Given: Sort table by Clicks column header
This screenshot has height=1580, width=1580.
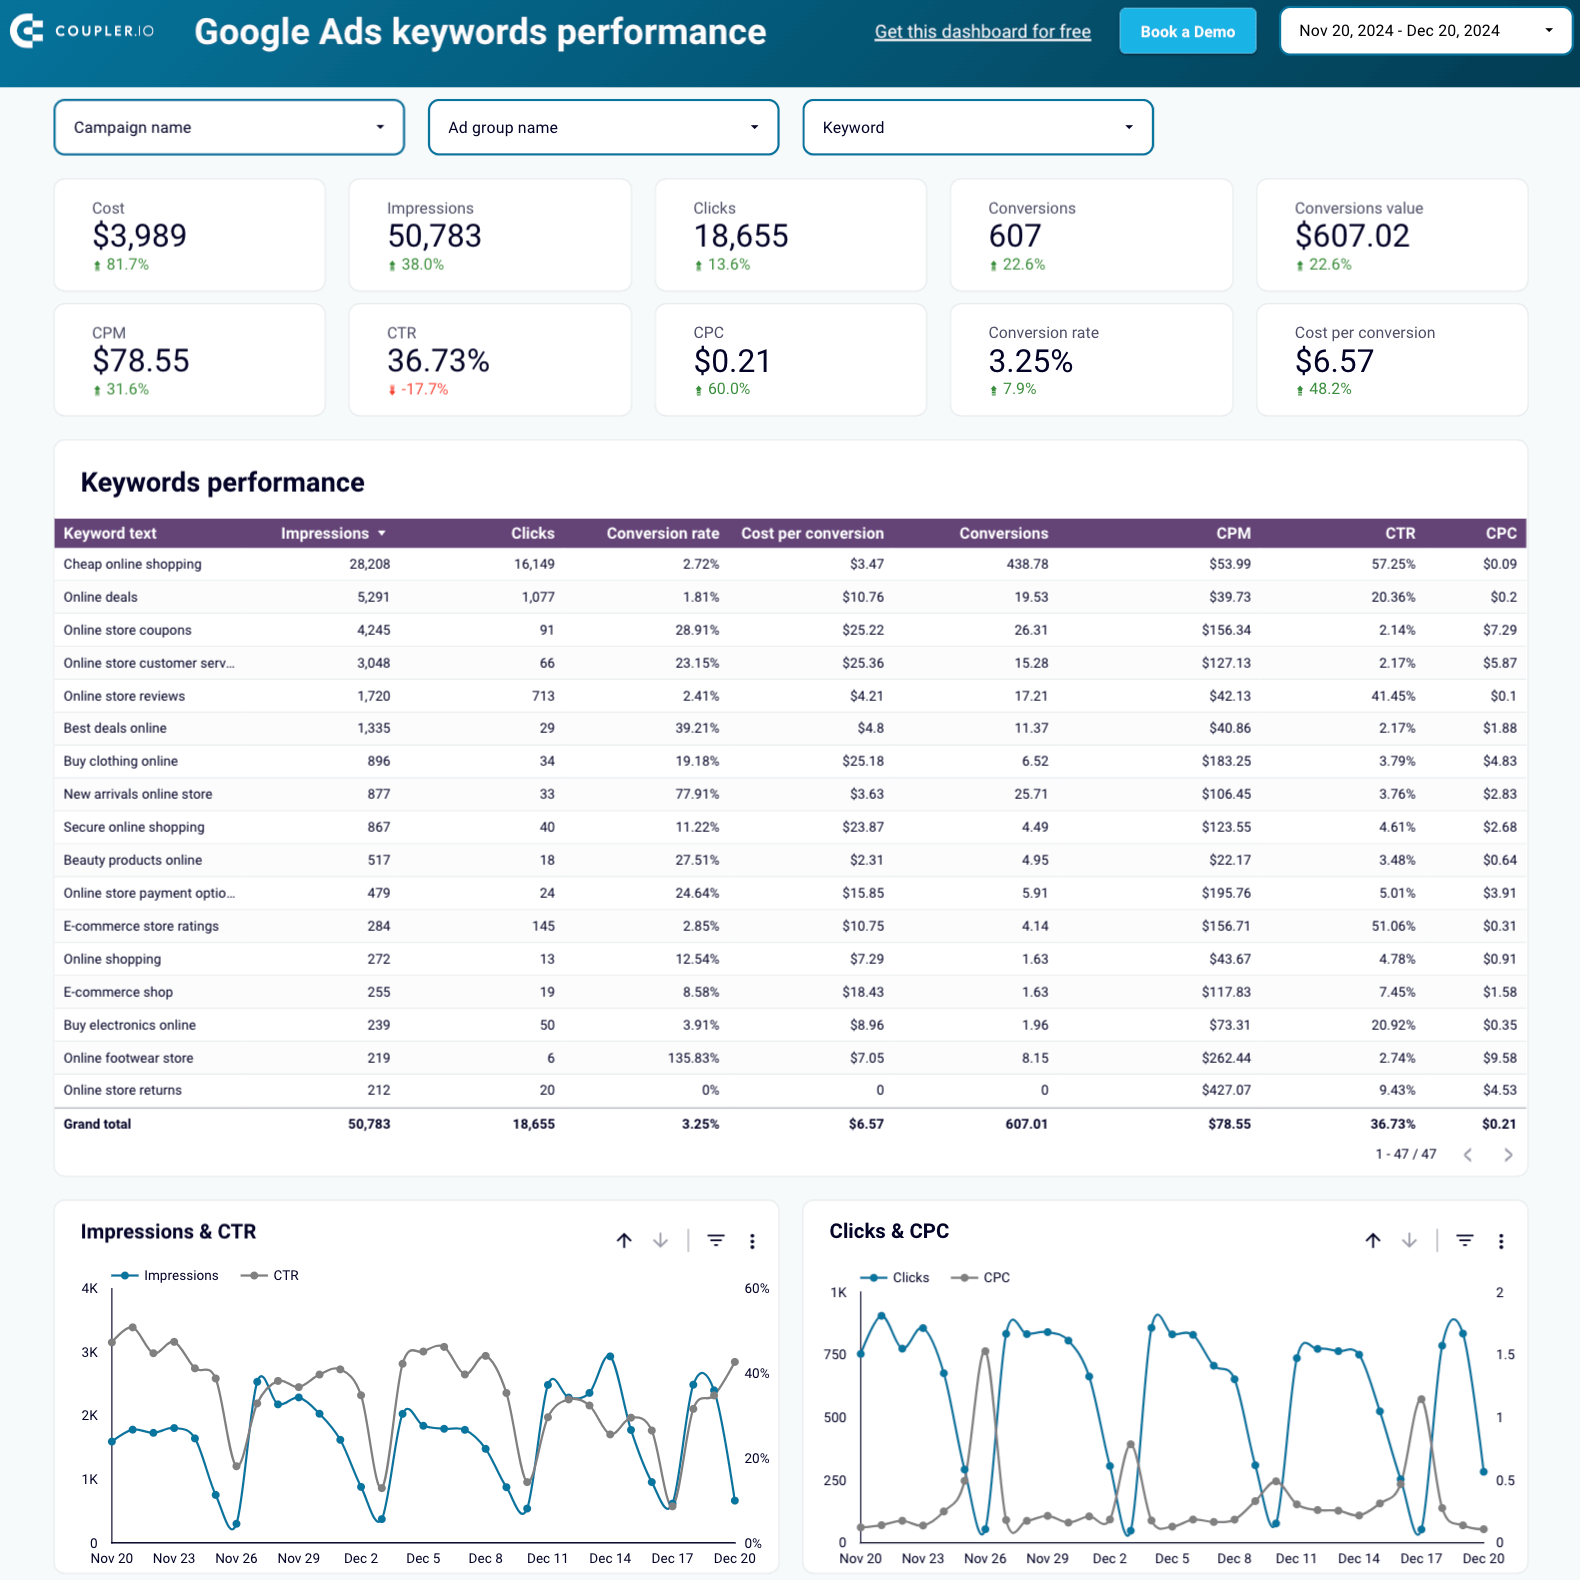Looking at the screenshot, I should (x=533, y=534).
